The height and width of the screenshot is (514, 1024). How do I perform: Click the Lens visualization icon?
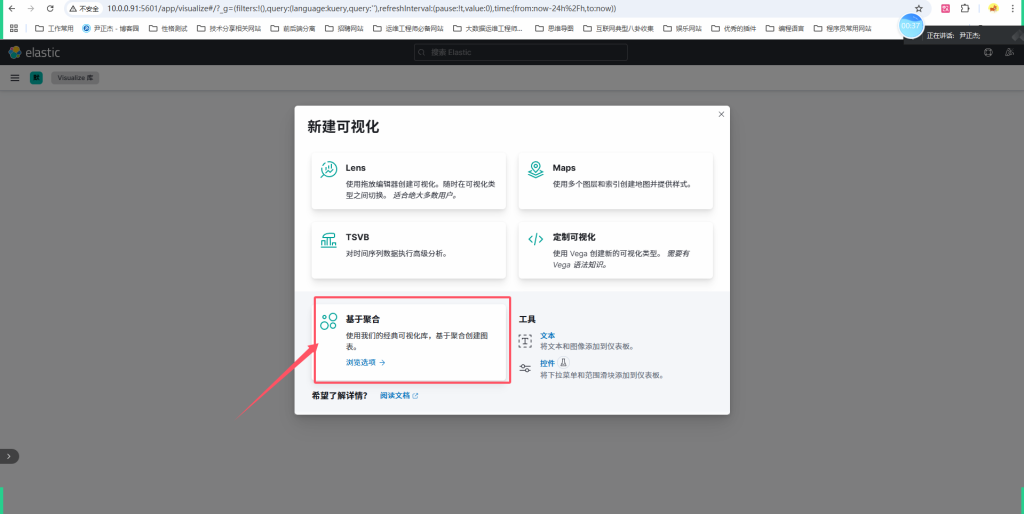pyautogui.click(x=329, y=170)
